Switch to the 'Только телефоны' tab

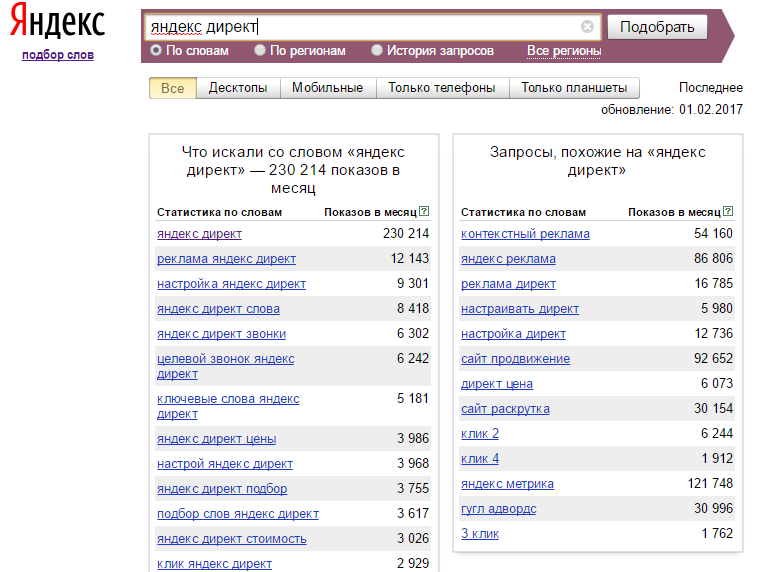tap(442, 88)
